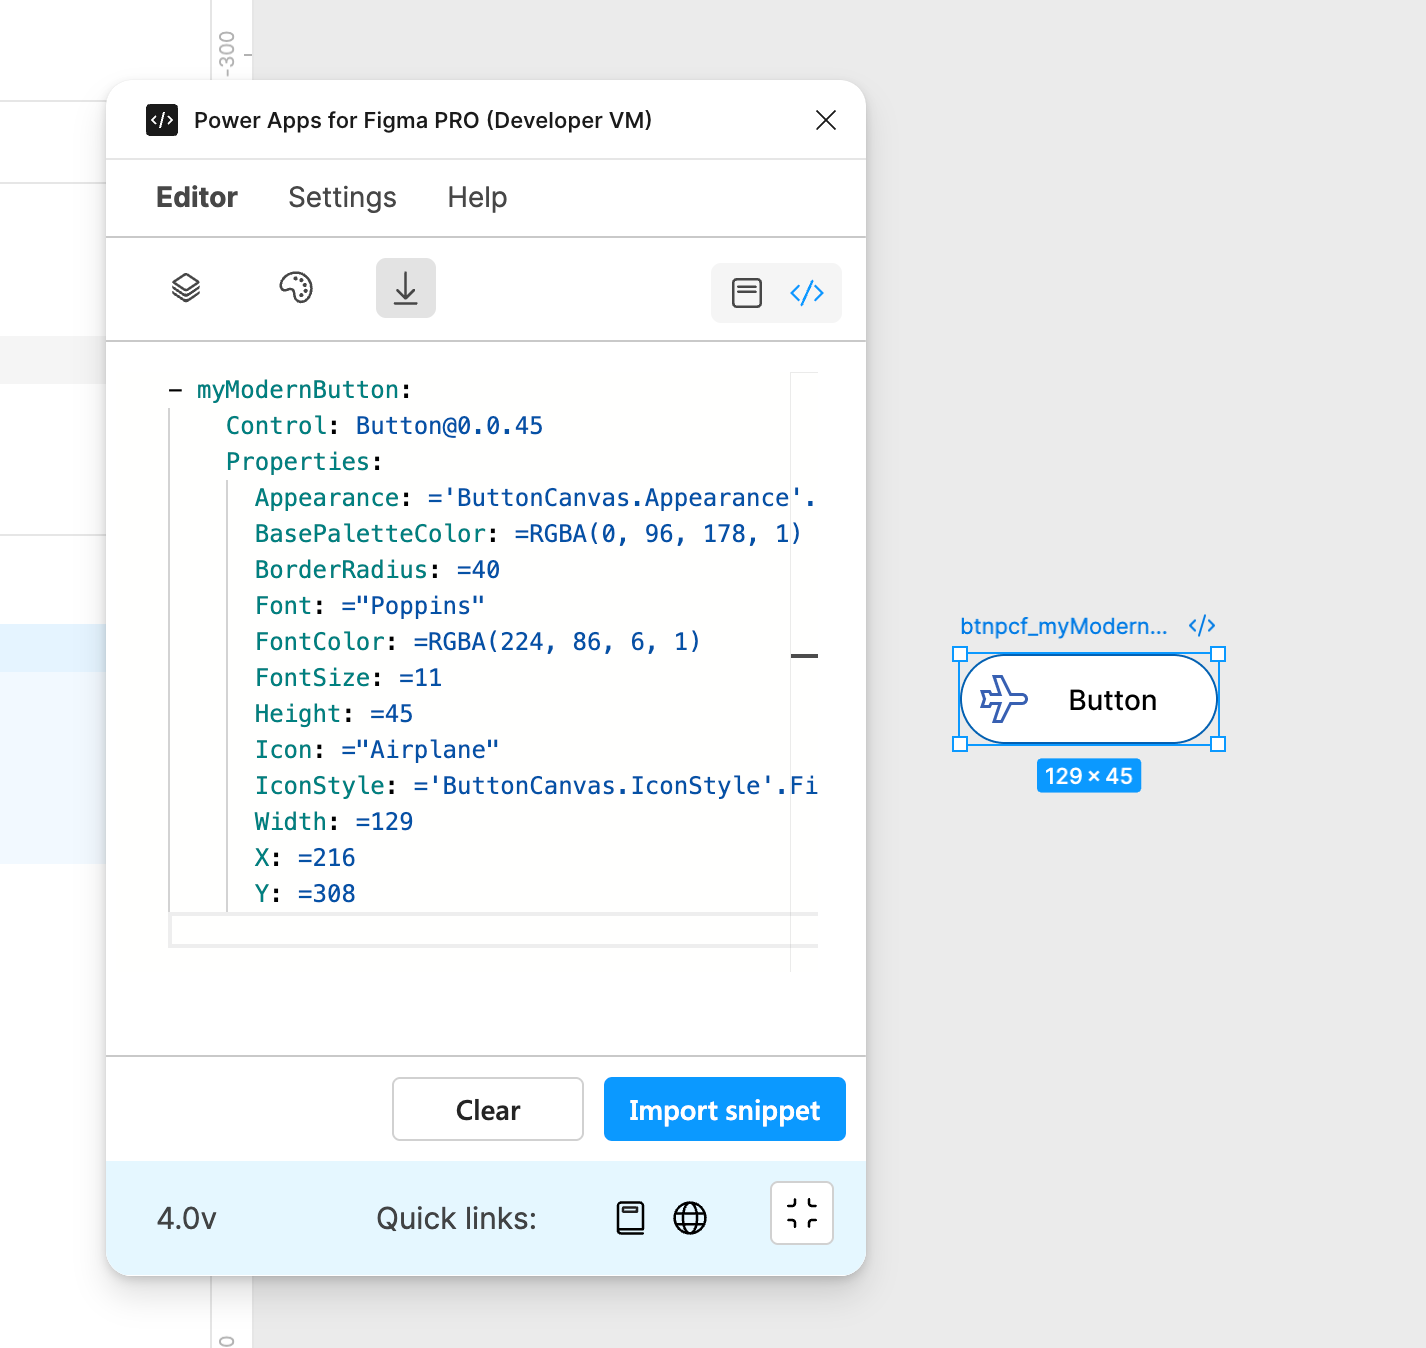Switch to the code view icon
Image resolution: width=1426 pixels, height=1348 pixels.
[807, 293]
